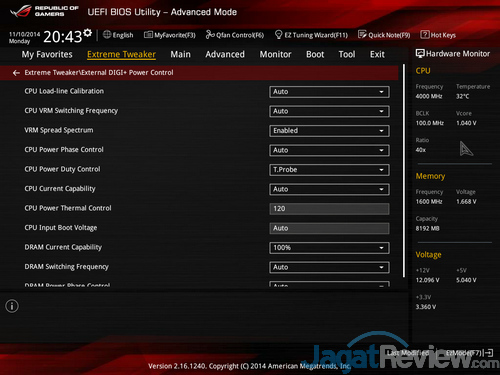Image resolution: width=500 pixels, height=375 pixels.
Task: Select the Extreme Tweaker tab
Action: coord(121,54)
